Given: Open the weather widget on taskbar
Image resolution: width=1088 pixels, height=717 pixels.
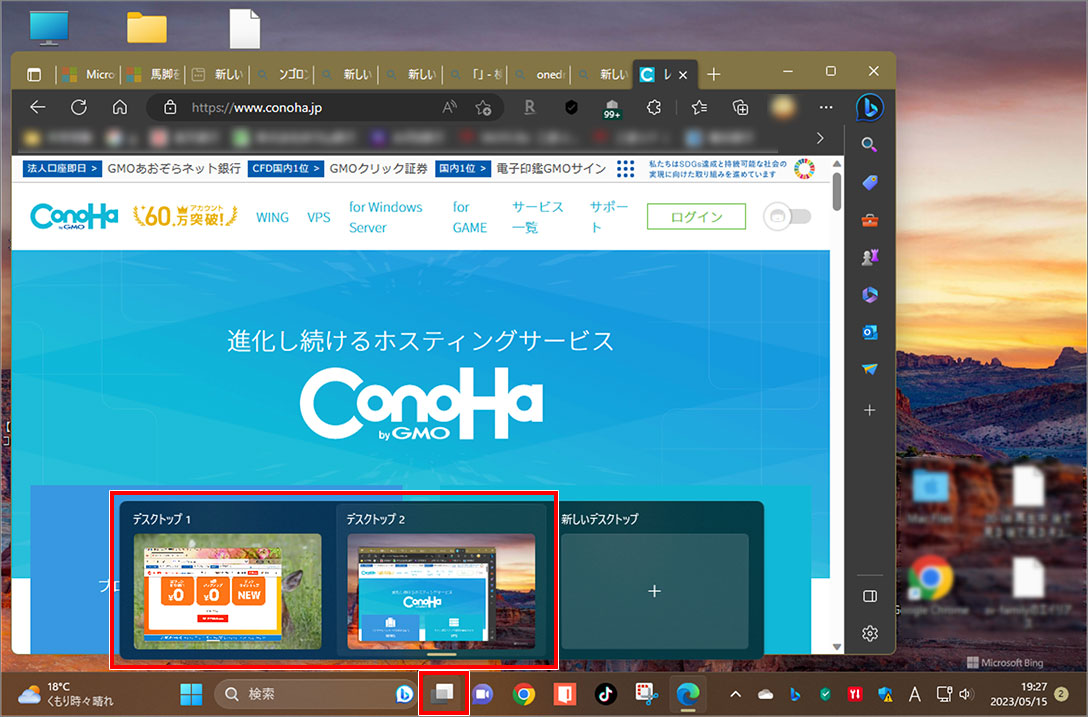Looking at the screenshot, I should [x=65, y=694].
